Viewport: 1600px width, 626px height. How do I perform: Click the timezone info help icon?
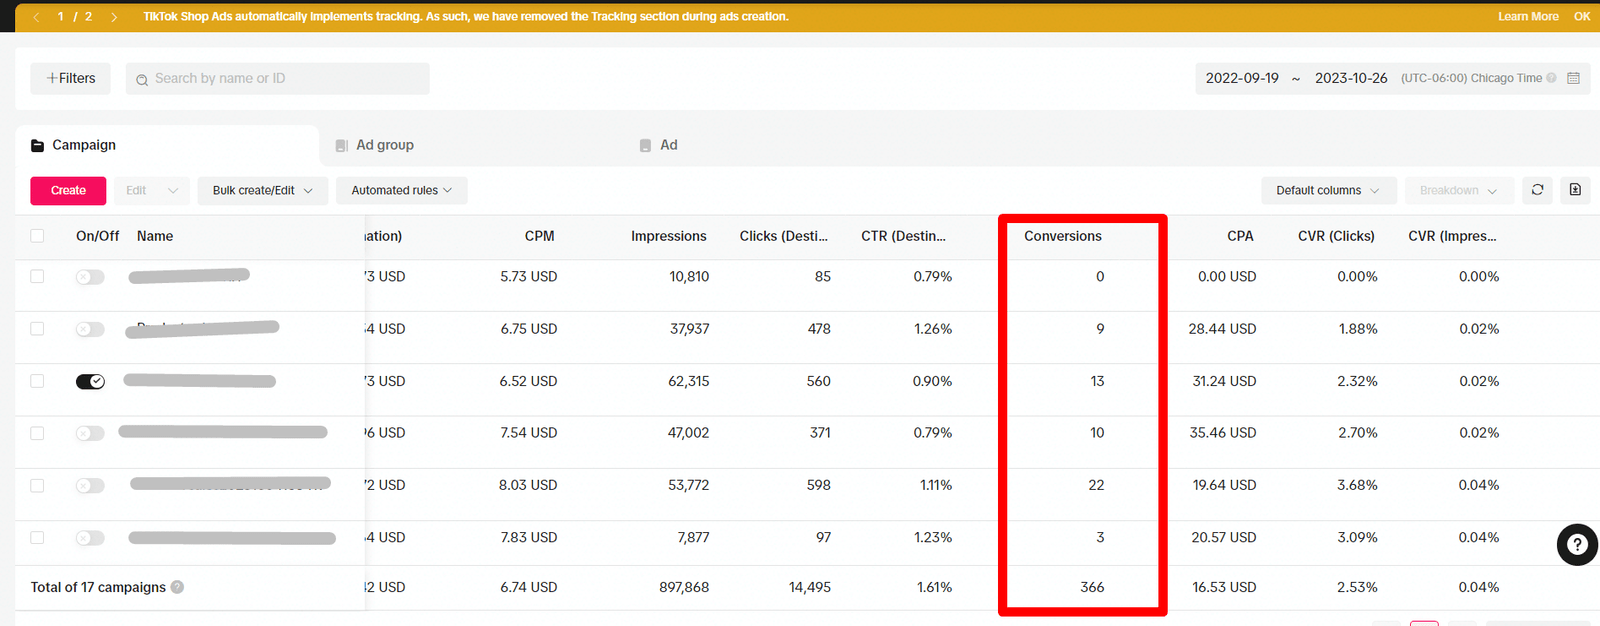pyautogui.click(x=1551, y=78)
